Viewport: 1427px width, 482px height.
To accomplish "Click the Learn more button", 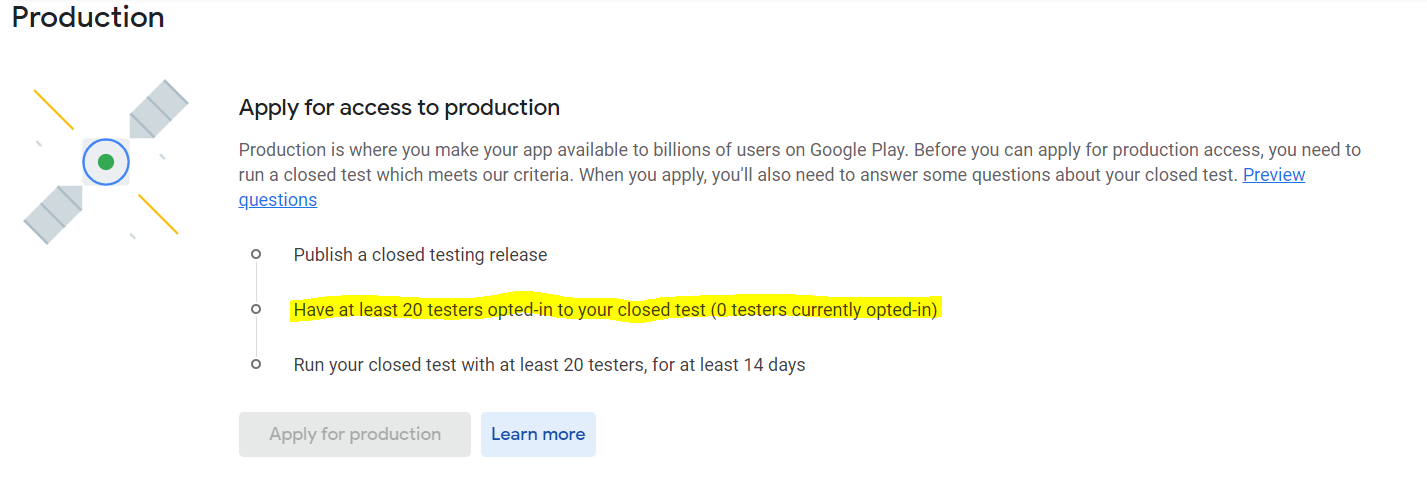I will [x=538, y=434].
